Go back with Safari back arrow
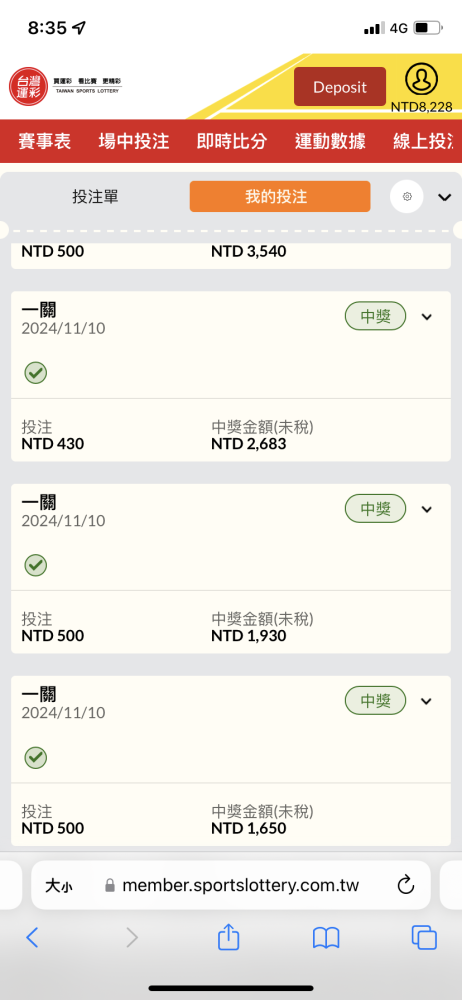462x1000 pixels. coord(32,937)
